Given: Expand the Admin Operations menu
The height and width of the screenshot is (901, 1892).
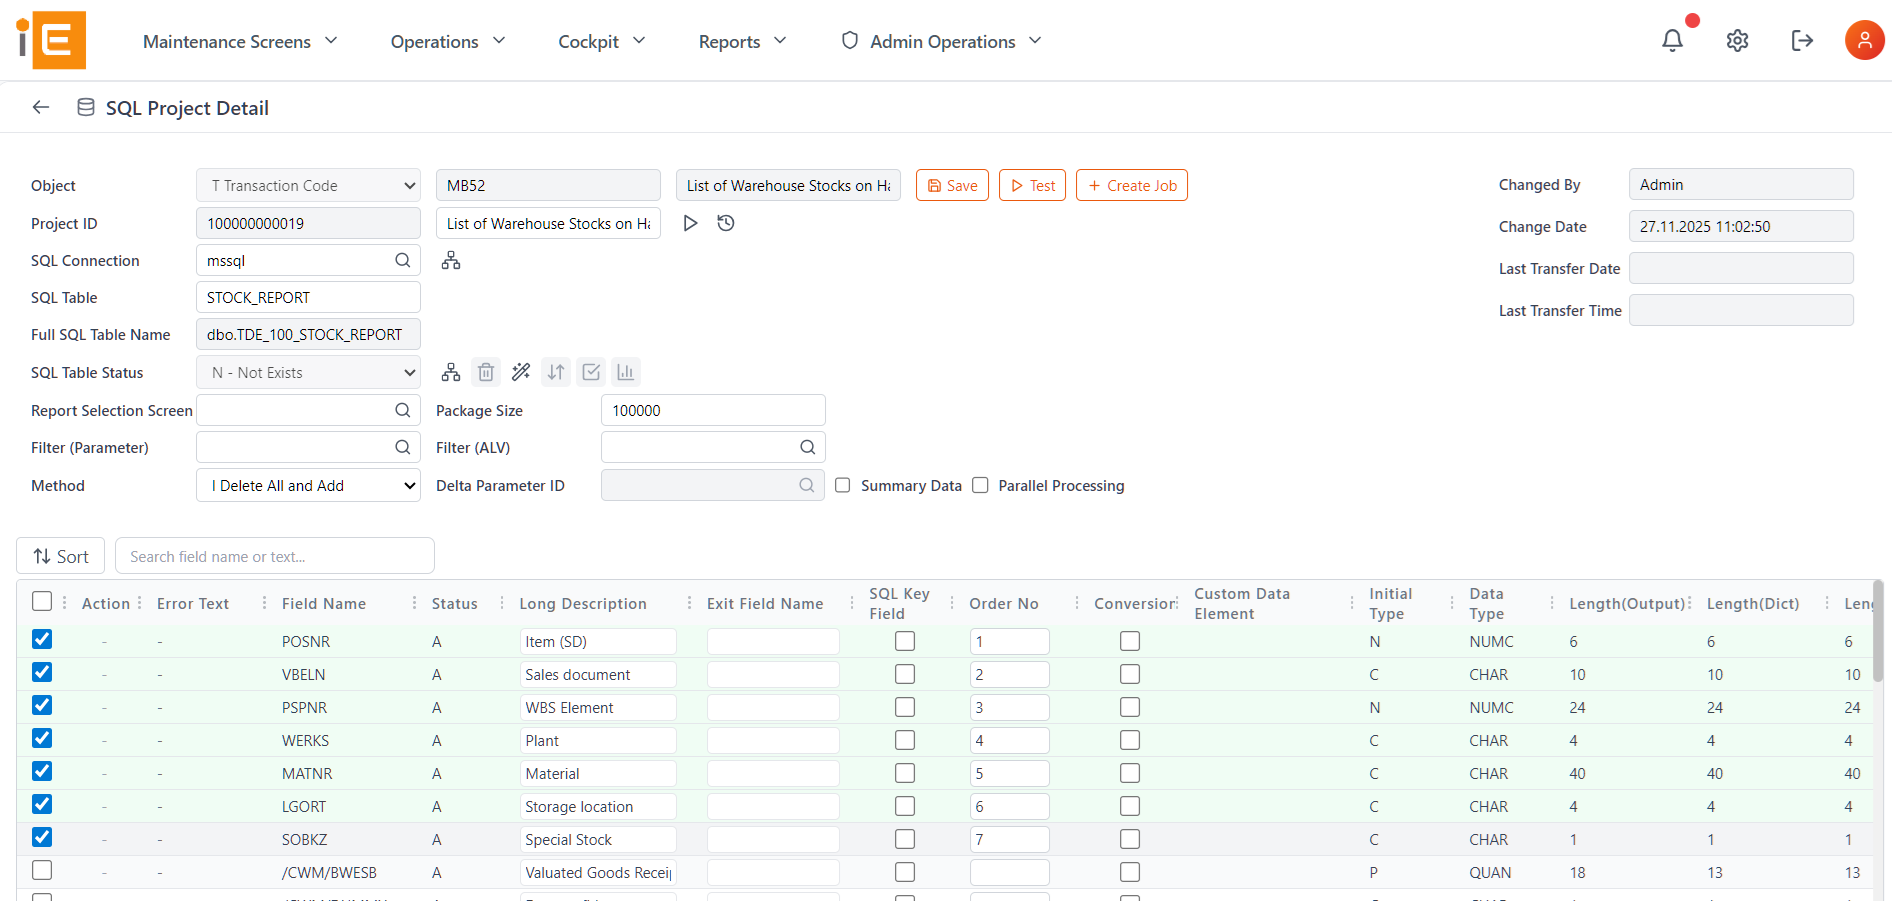Looking at the screenshot, I should click(942, 41).
